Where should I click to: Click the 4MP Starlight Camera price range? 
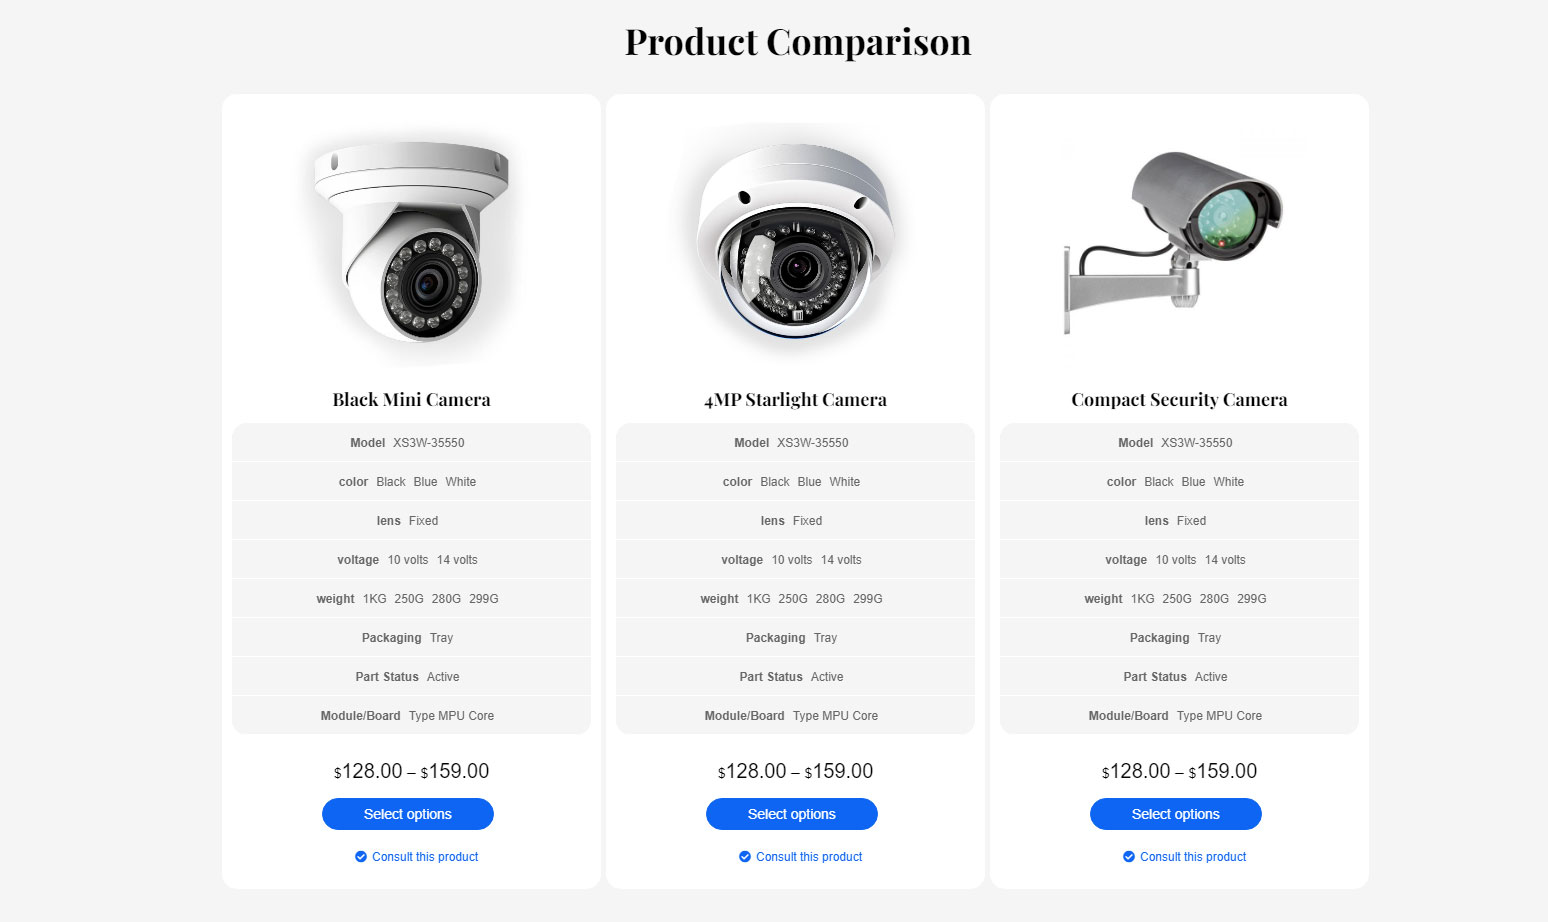coord(796,771)
